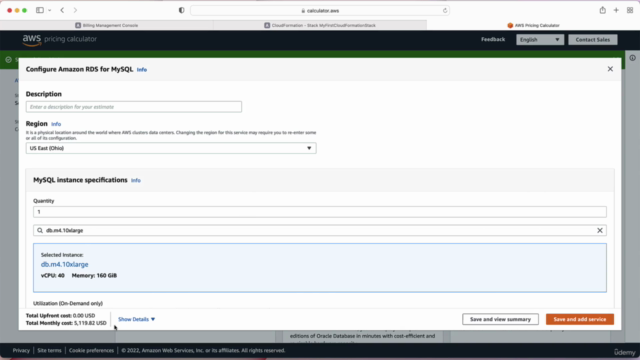The width and height of the screenshot is (640, 360).
Task: Open Info link next to dialog title
Action: [x=142, y=70]
